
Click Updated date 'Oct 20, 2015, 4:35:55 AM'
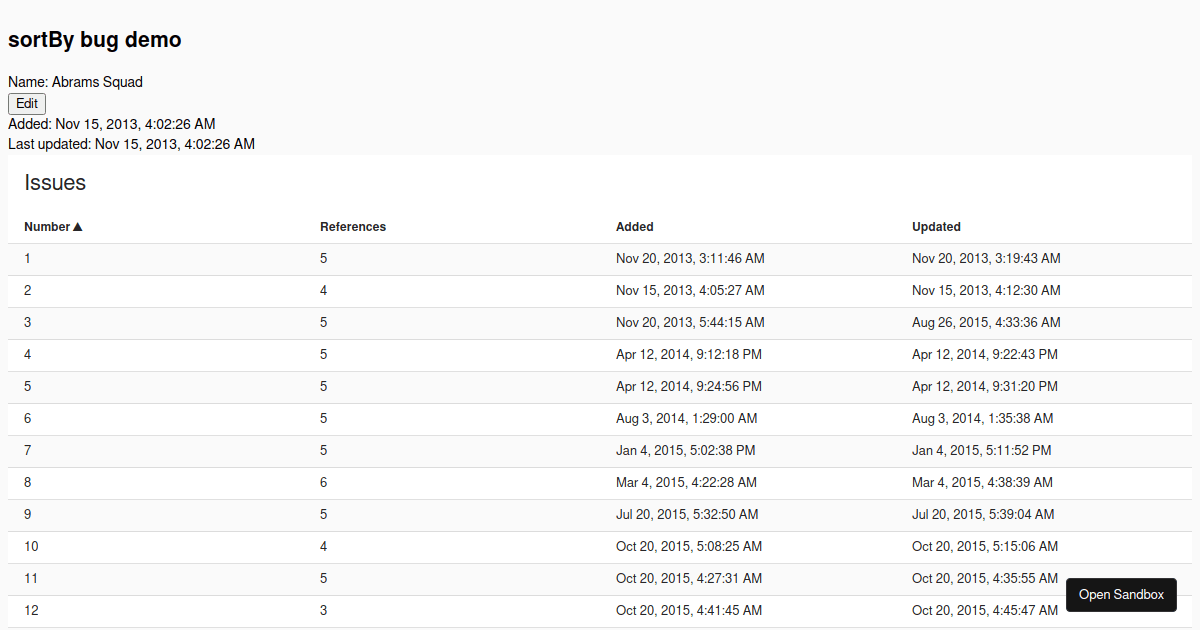(985, 579)
